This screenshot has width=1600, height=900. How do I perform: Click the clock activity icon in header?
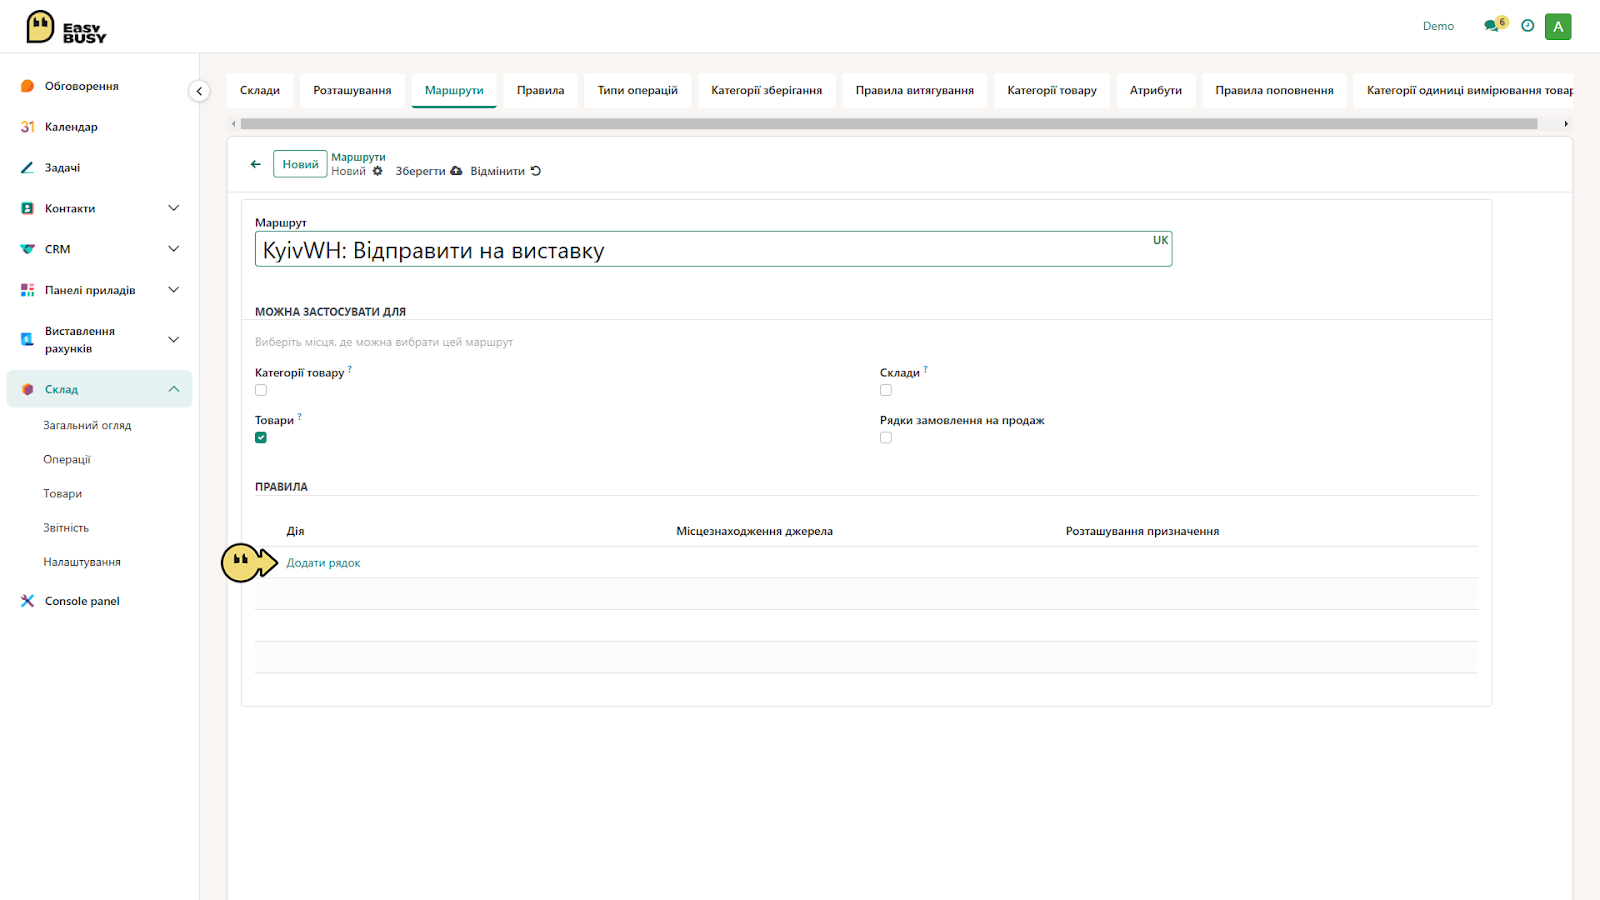point(1527,26)
